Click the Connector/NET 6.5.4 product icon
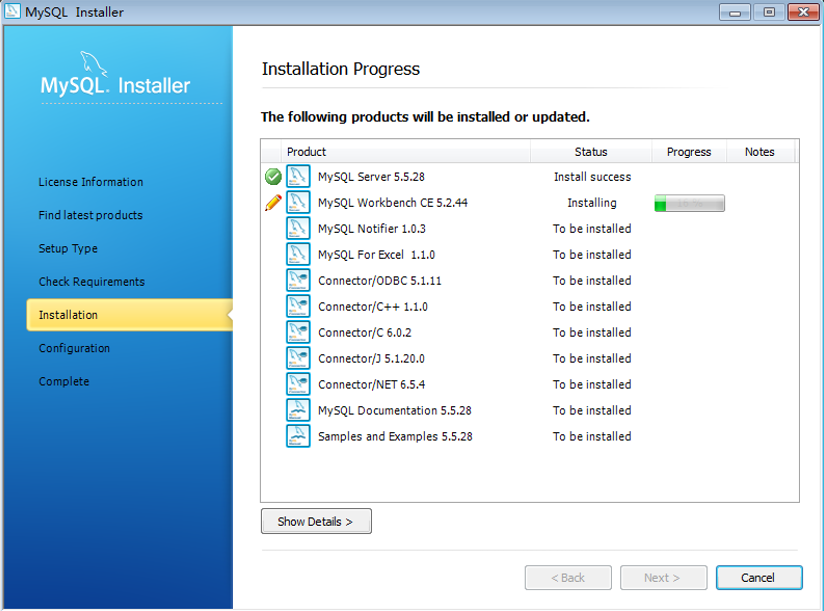 298,385
